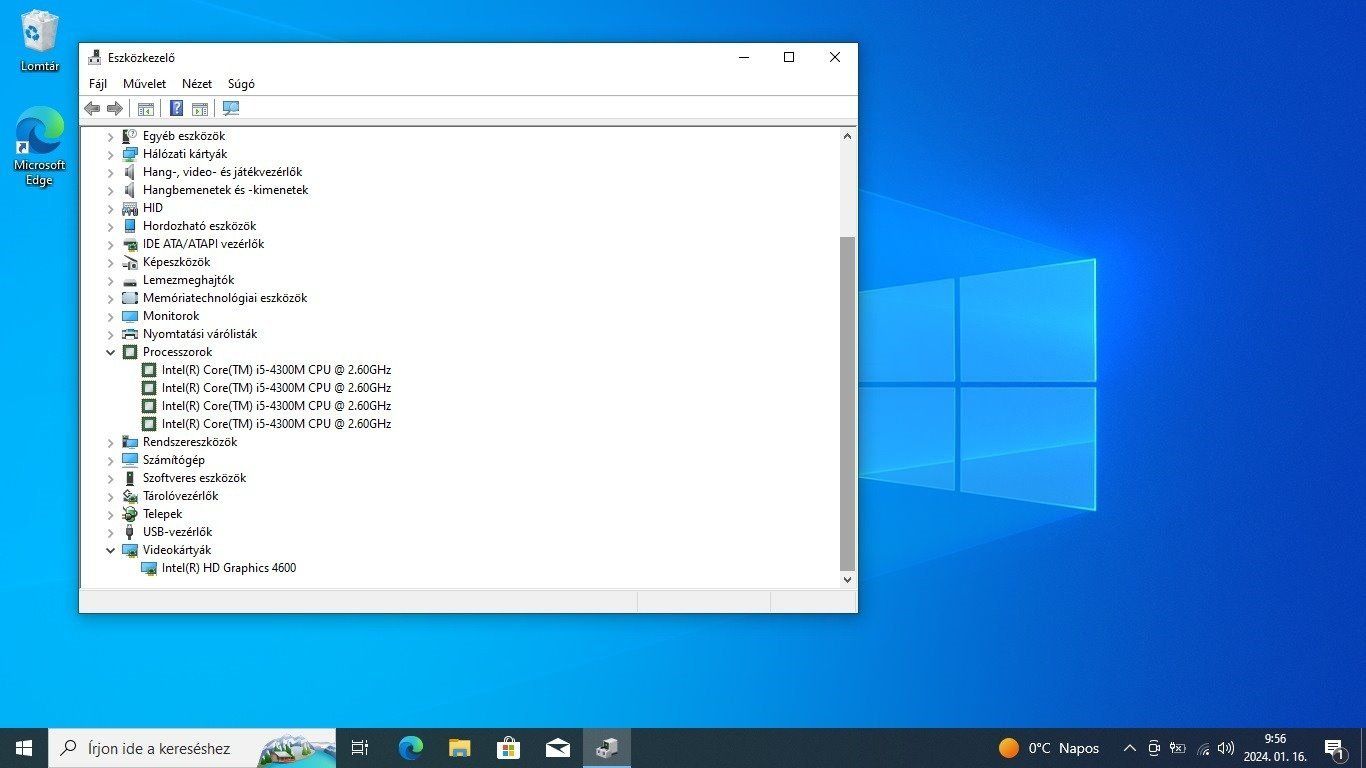Click the Képeszközök camera icon
The image size is (1366, 768).
pyautogui.click(x=130, y=262)
